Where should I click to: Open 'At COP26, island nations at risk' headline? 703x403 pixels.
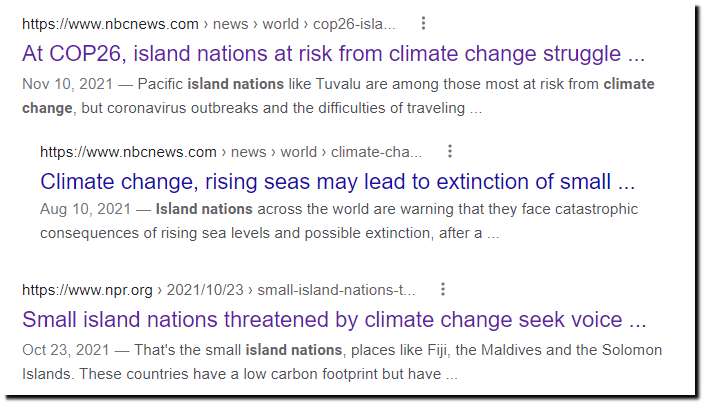click(333, 54)
